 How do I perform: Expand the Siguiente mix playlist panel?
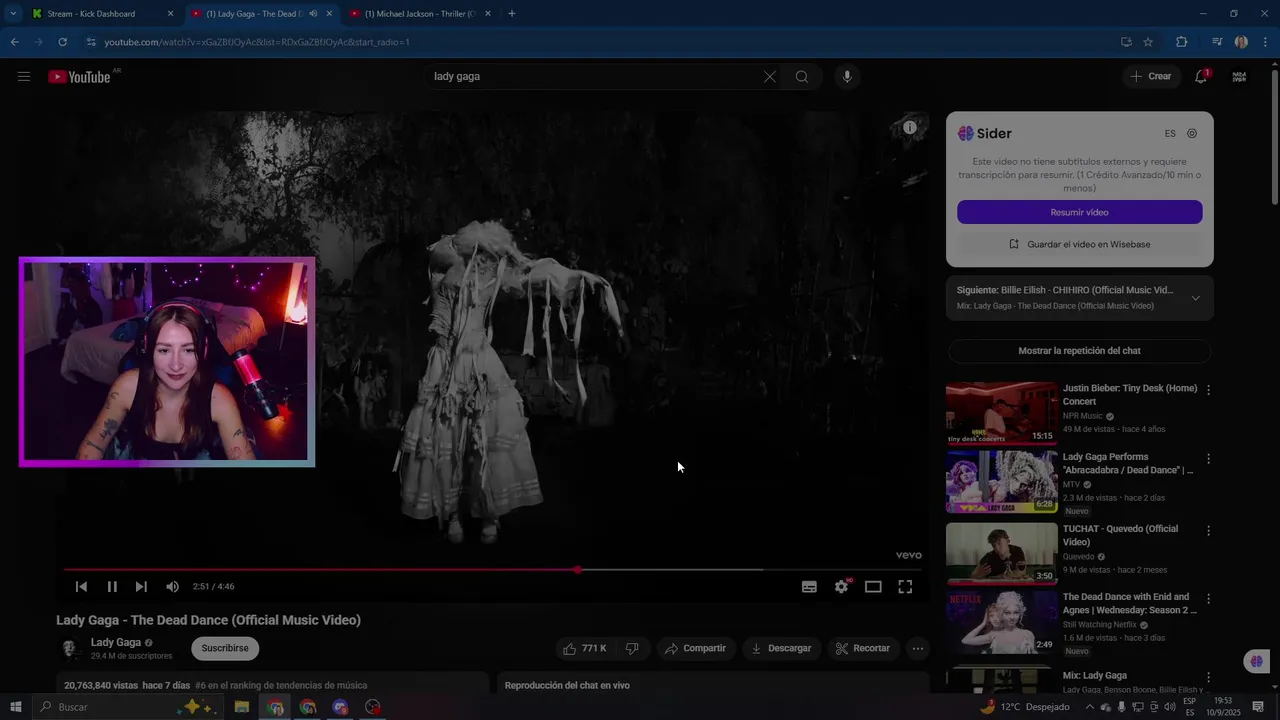[1195, 298]
